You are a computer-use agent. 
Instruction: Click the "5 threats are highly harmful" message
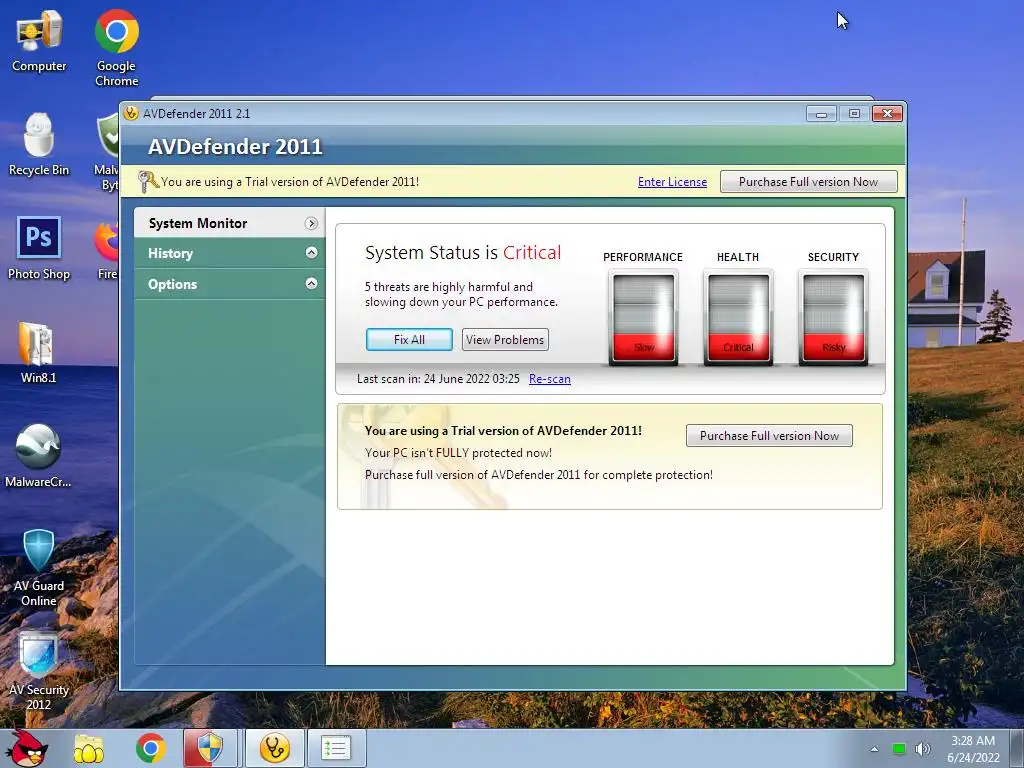pyautogui.click(x=461, y=295)
